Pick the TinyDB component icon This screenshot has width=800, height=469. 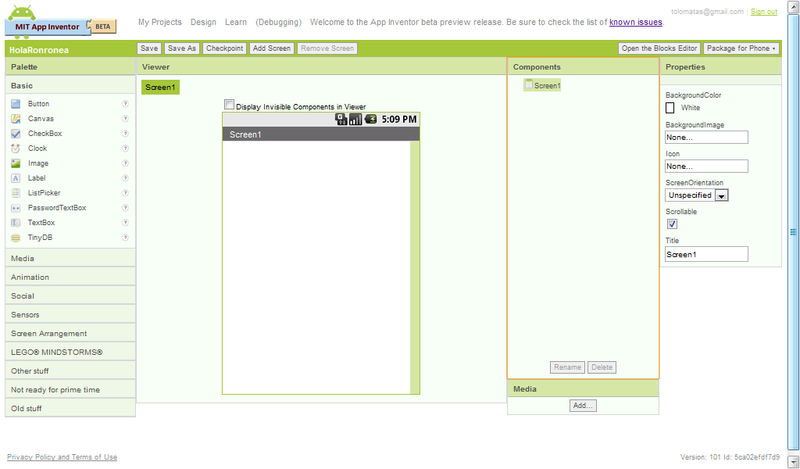point(16,237)
